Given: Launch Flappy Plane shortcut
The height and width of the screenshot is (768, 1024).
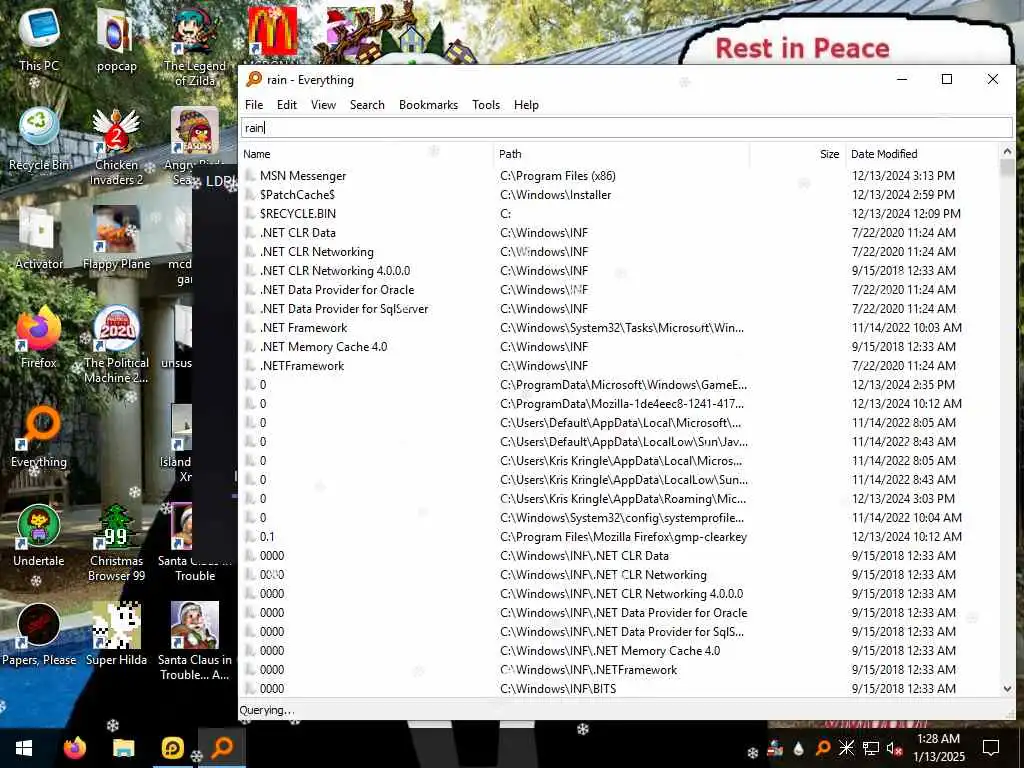Looking at the screenshot, I should [116, 238].
